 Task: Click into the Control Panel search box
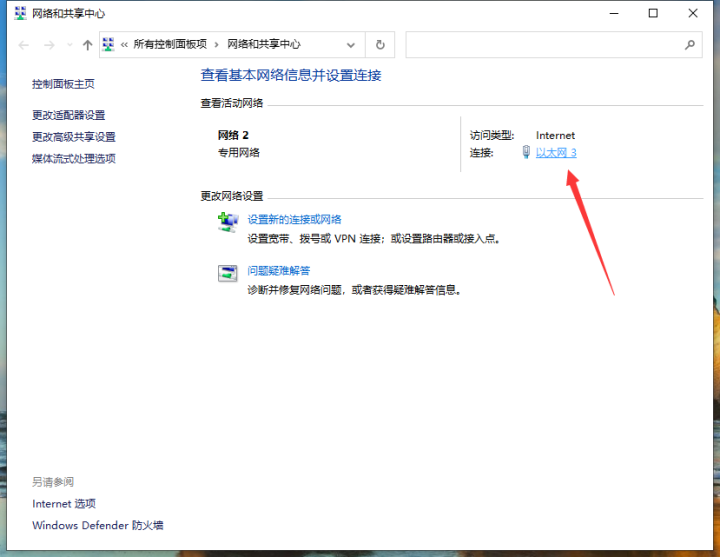click(x=540, y=45)
